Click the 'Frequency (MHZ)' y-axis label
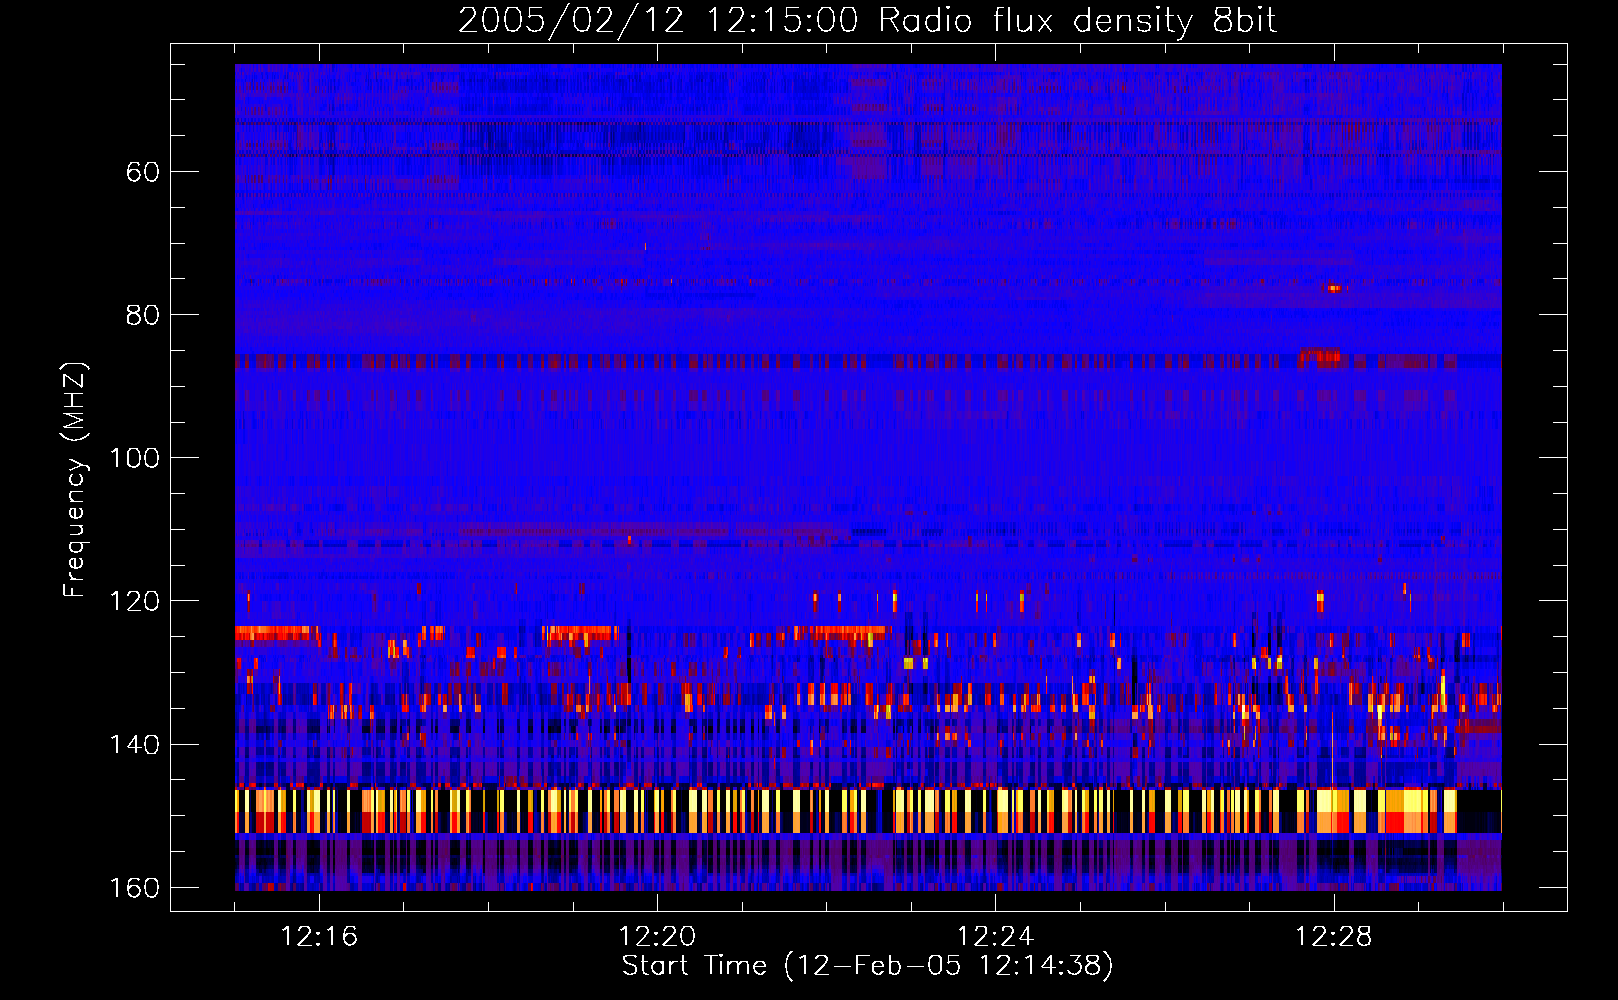This screenshot has height=1000, width=1618. (75, 479)
